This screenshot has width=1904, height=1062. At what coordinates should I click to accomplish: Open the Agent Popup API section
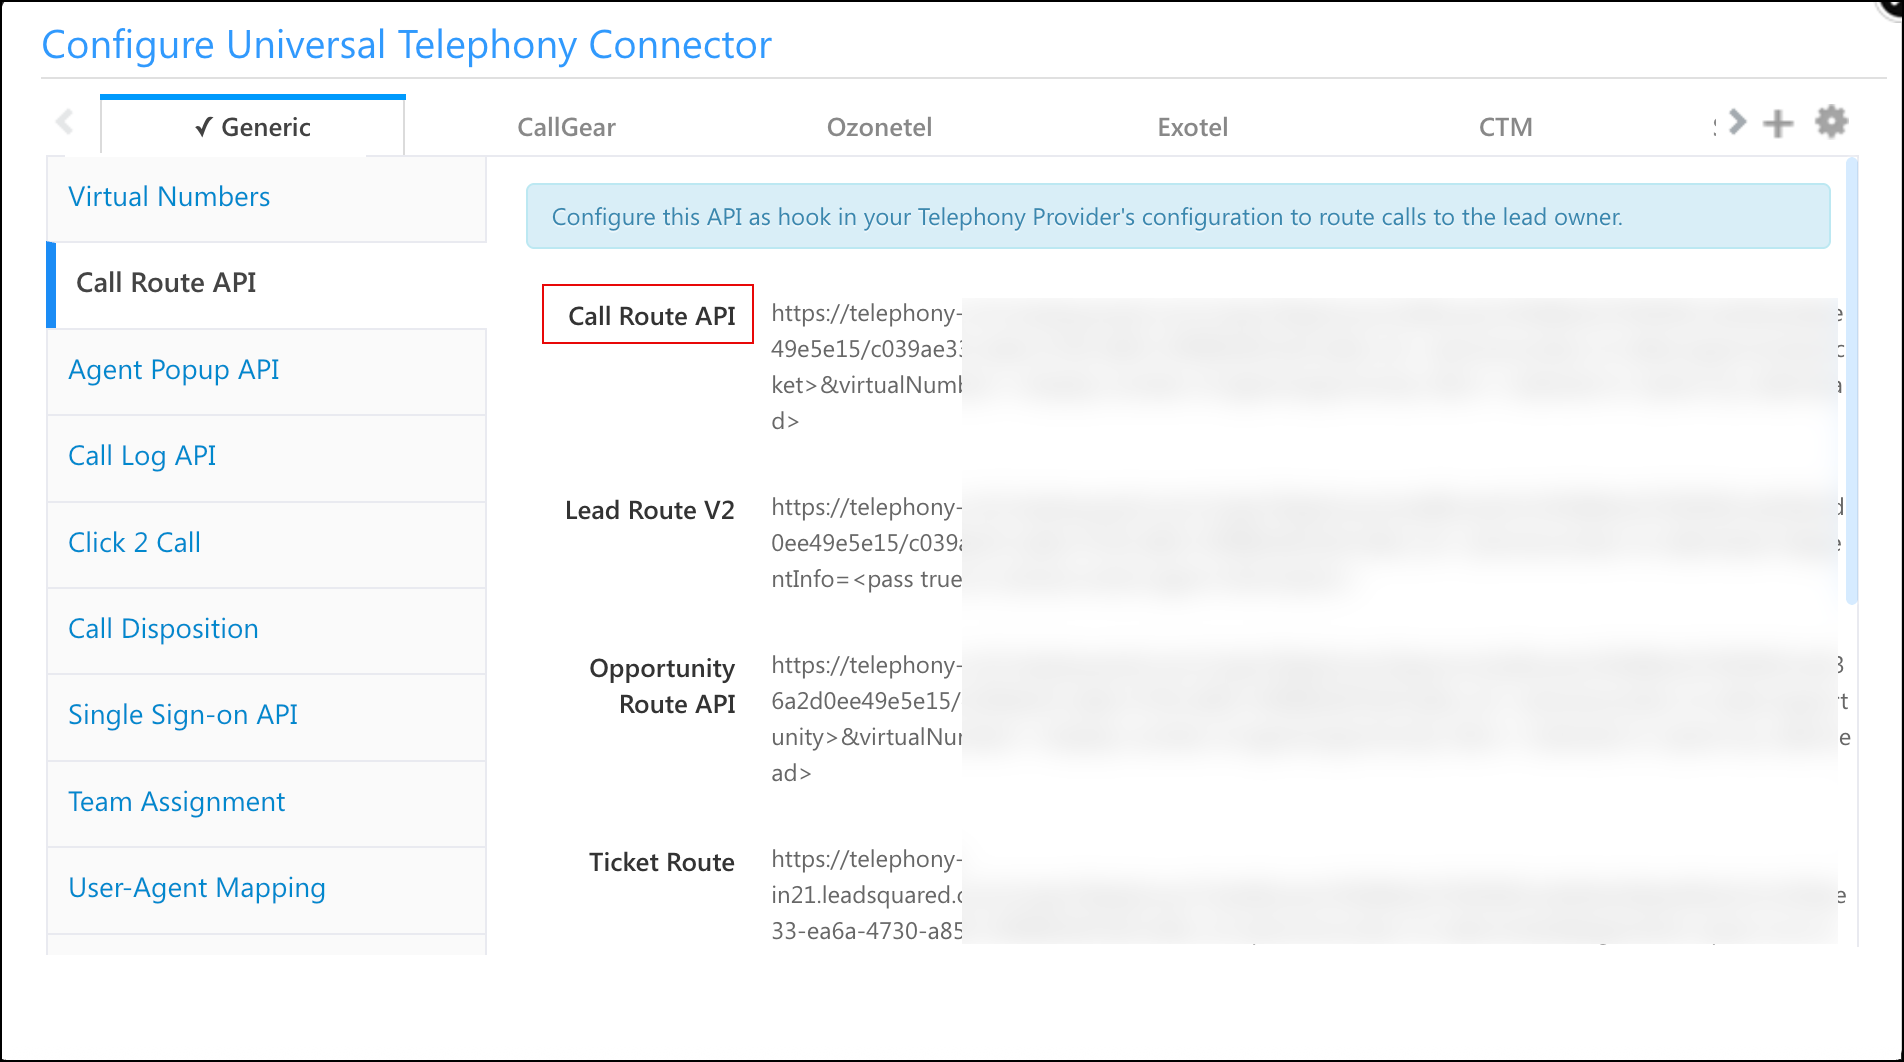[x=174, y=369]
